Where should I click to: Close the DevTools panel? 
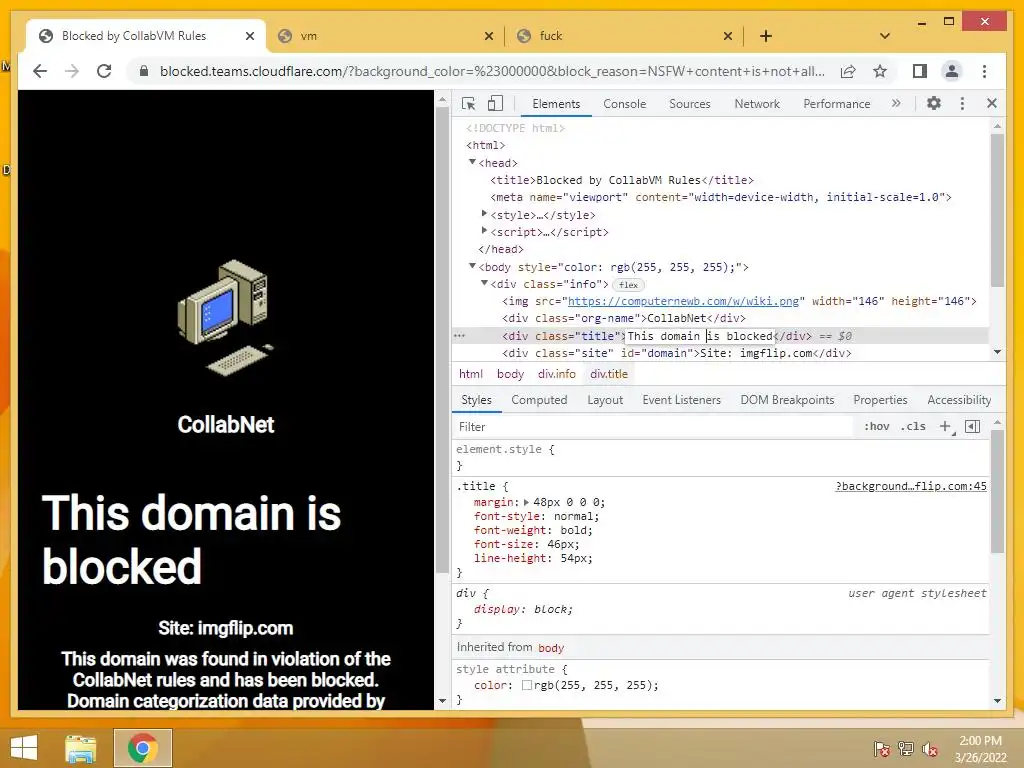coord(992,103)
